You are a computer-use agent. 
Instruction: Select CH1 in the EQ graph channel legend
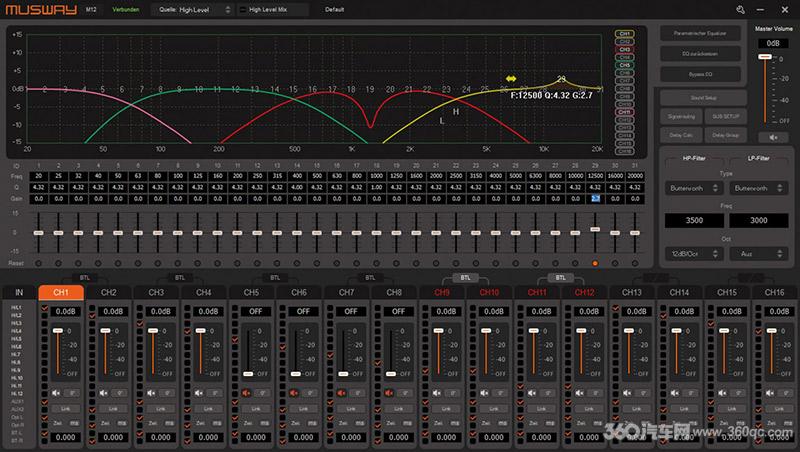(624, 34)
